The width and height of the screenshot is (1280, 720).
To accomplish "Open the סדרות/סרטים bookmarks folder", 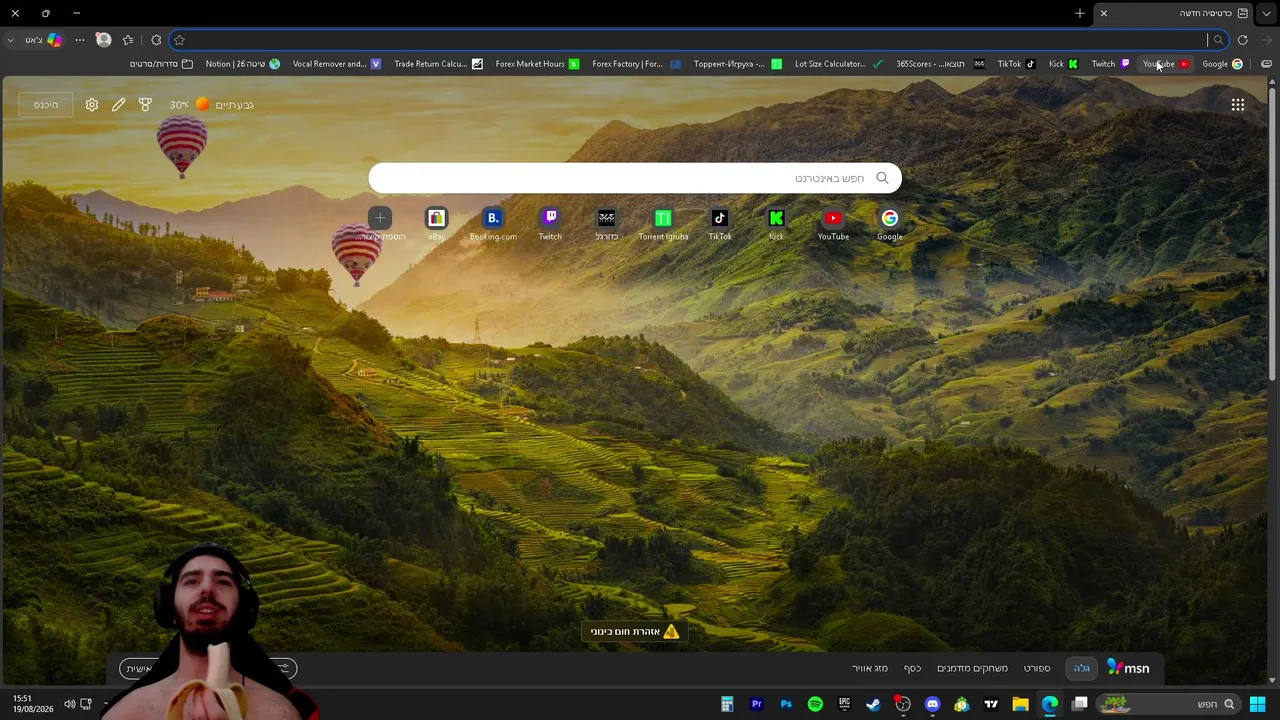I will (162, 64).
